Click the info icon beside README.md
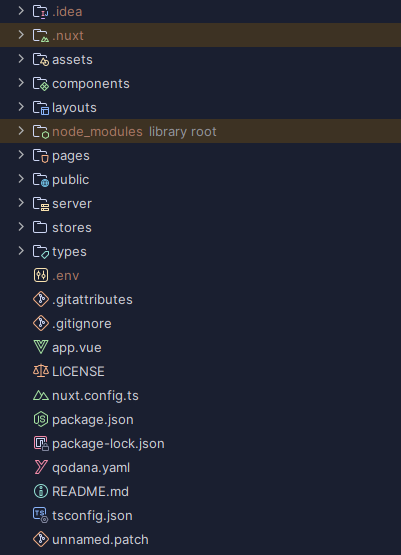This screenshot has height=555, width=401. [41, 491]
